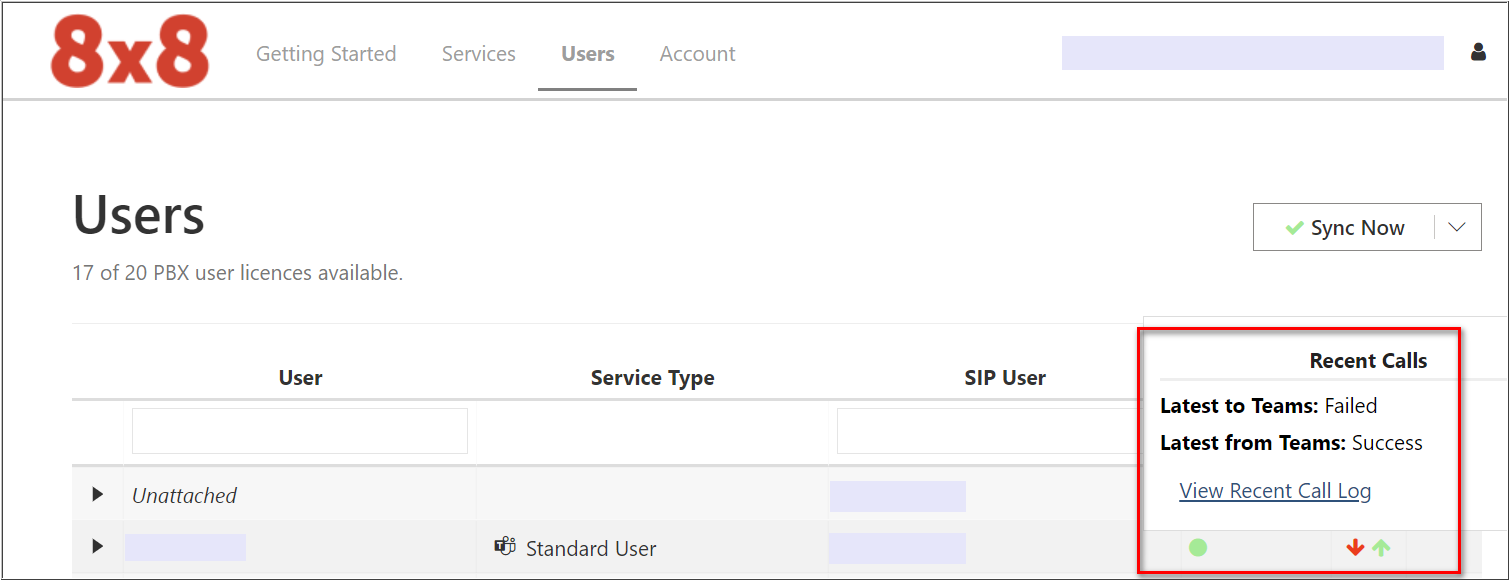Go to the Account tab
Viewport: 1509px width, 580px height.
click(698, 54)
